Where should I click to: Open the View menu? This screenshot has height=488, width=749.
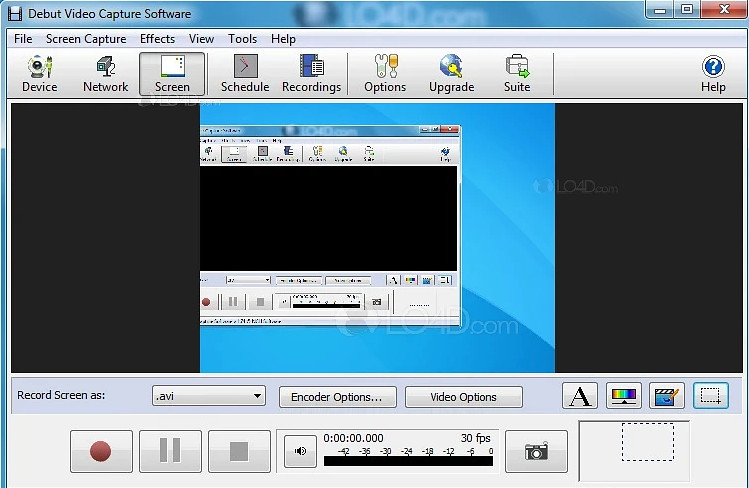[201, 39]
